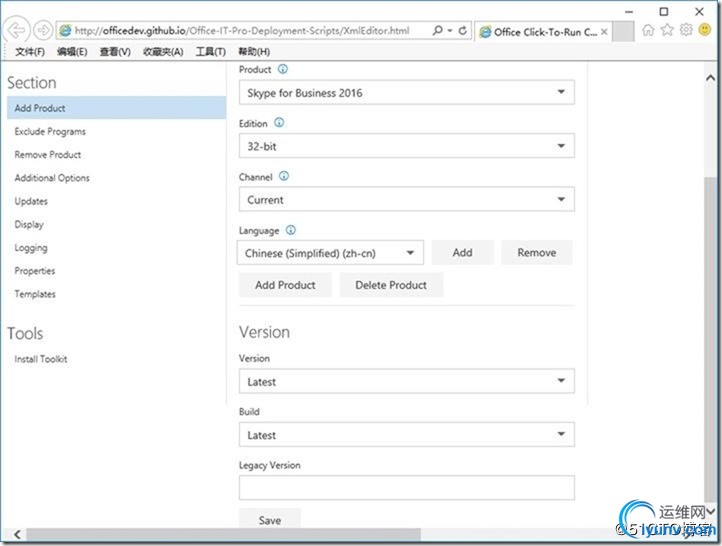Select Updates in sidebar

31,201
